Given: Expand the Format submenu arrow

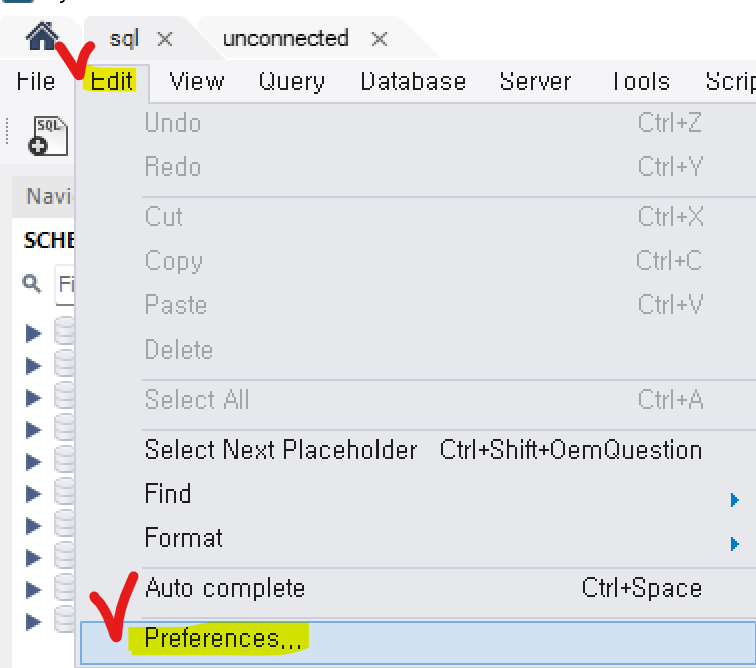Looking at the screenshot, I should (735, 543).
